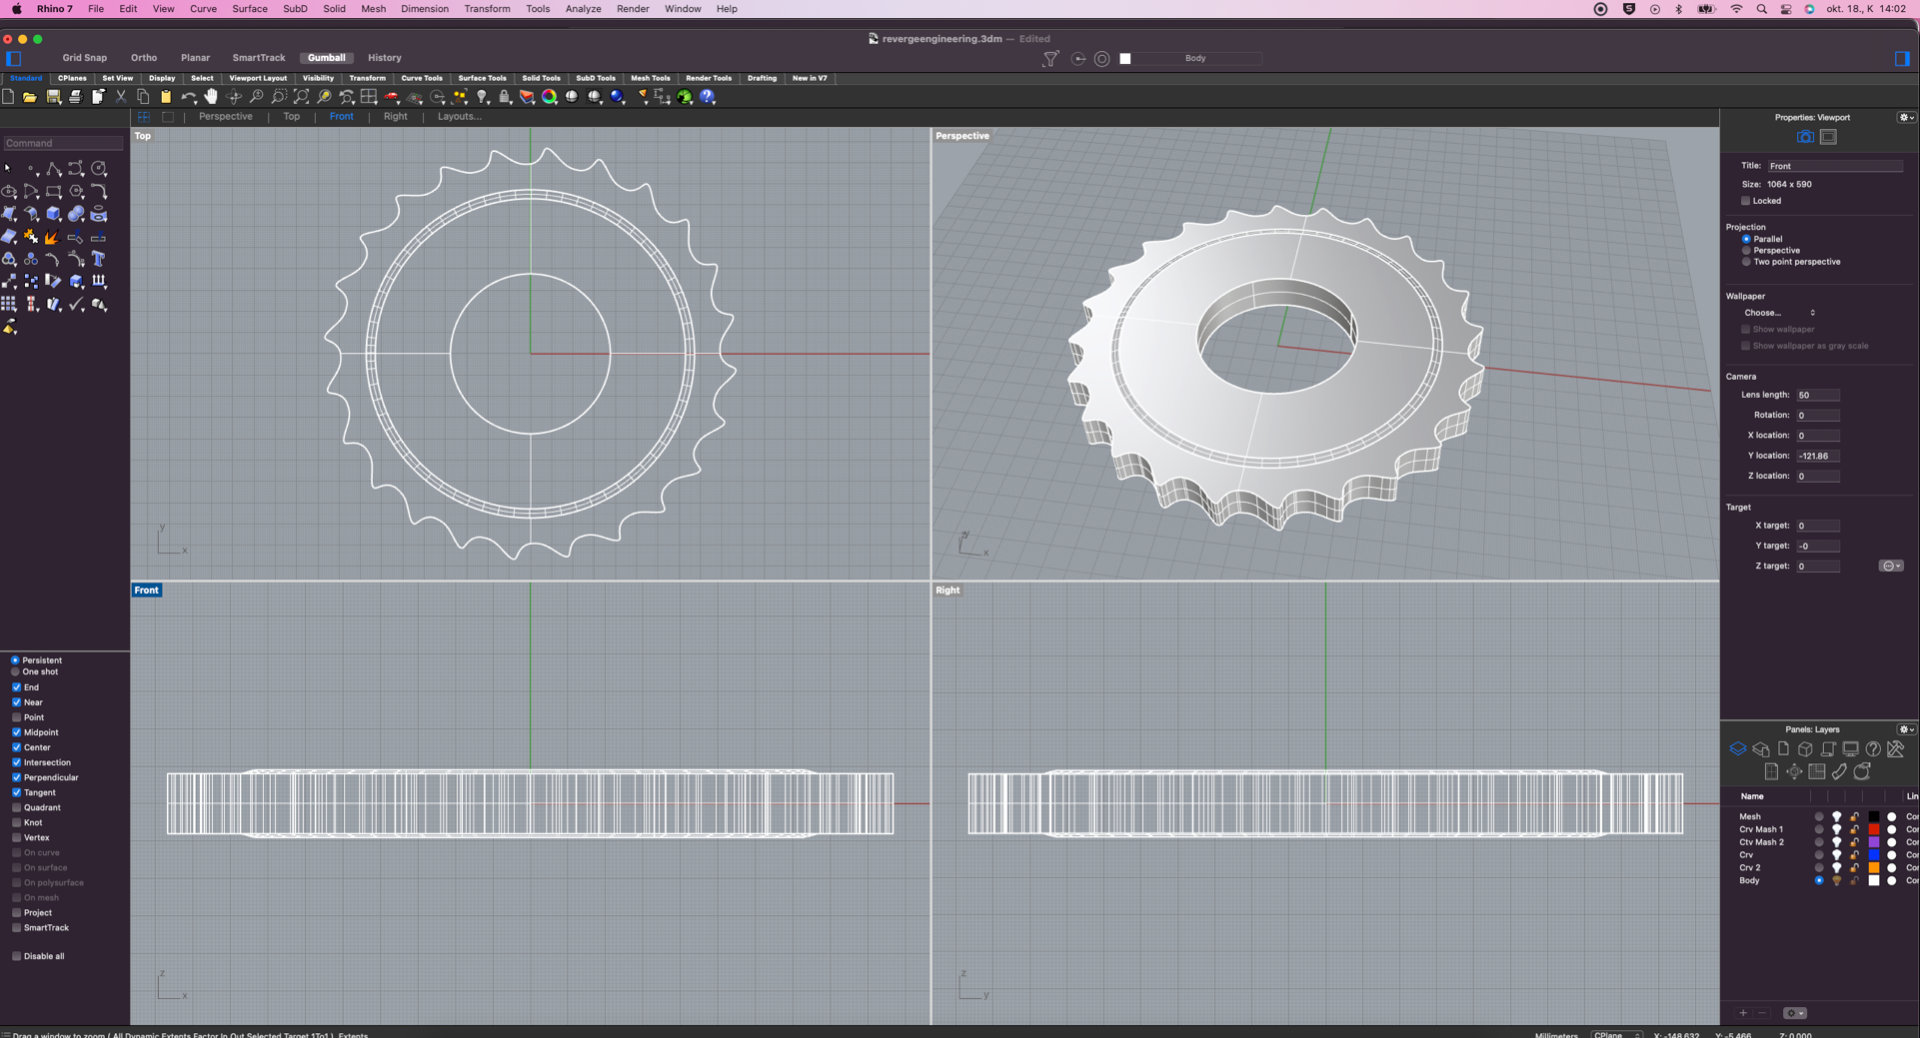Uncheck the Midpoint object snap
The height and width of the screenshot is (1038, 1920).
(x=17, y=732)
